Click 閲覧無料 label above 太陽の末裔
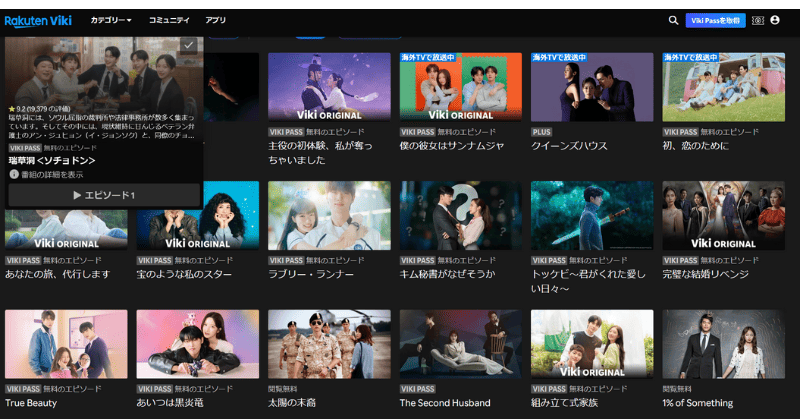Image resolution: width=800 pixels, height=419 pixels. click(x=283, y=389)
